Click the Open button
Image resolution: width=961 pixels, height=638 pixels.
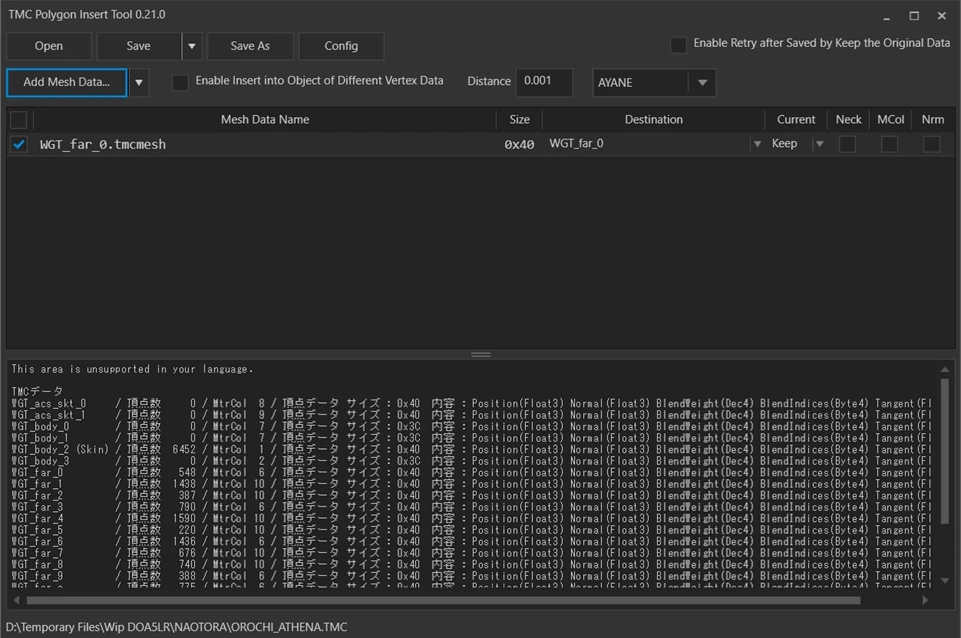[49, 46]
